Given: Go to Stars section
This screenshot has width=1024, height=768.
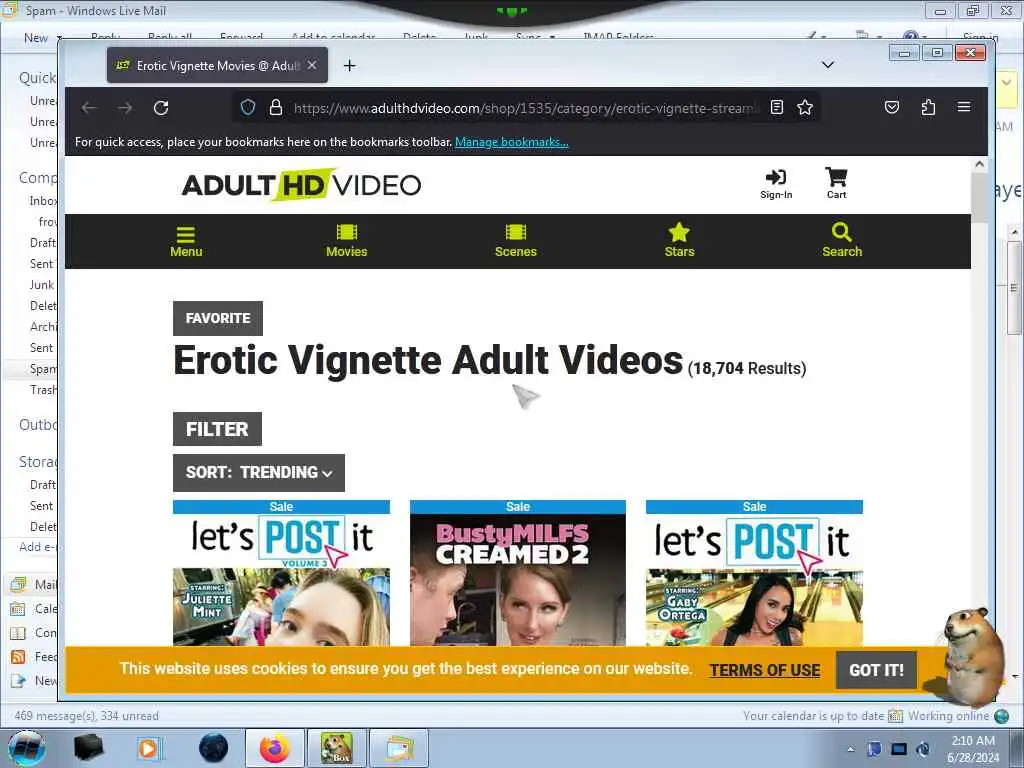Looking at the screenshot, I should coord(679,241).
